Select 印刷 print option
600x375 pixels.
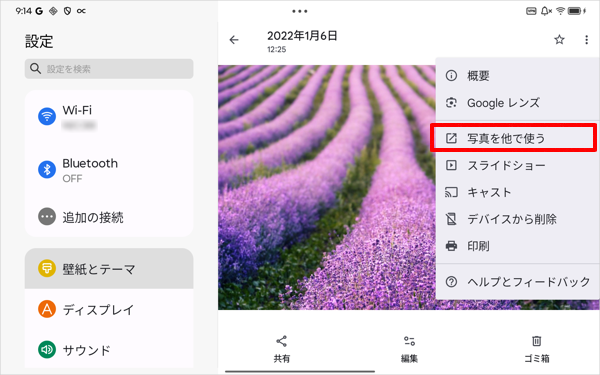[517, 246]
